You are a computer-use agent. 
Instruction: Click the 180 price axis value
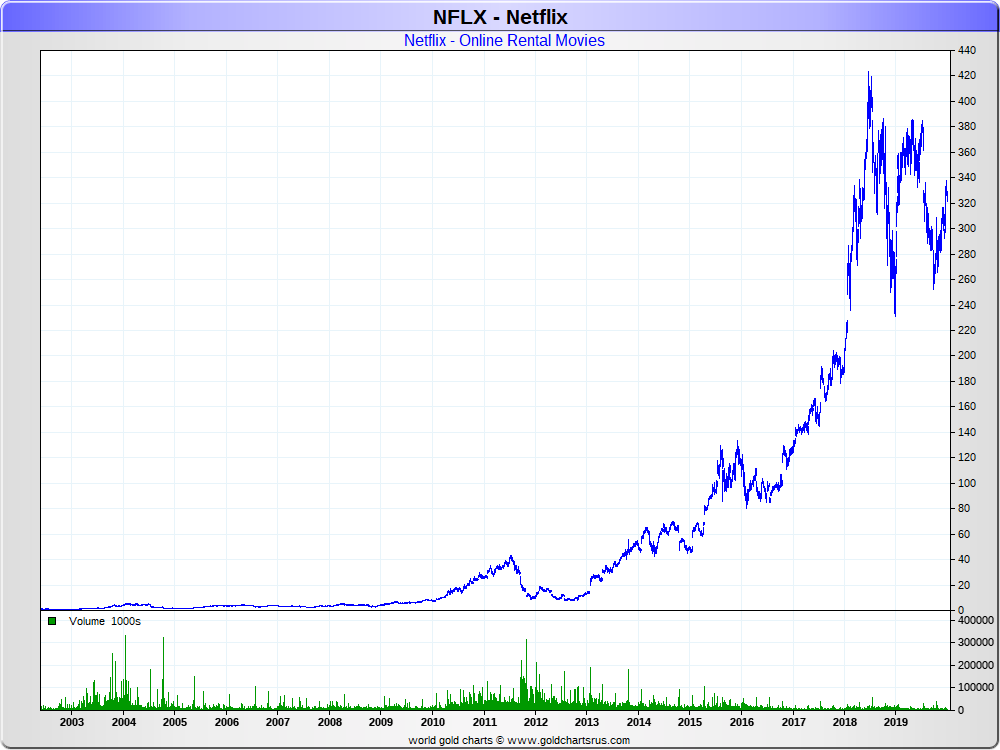(967, 381)
